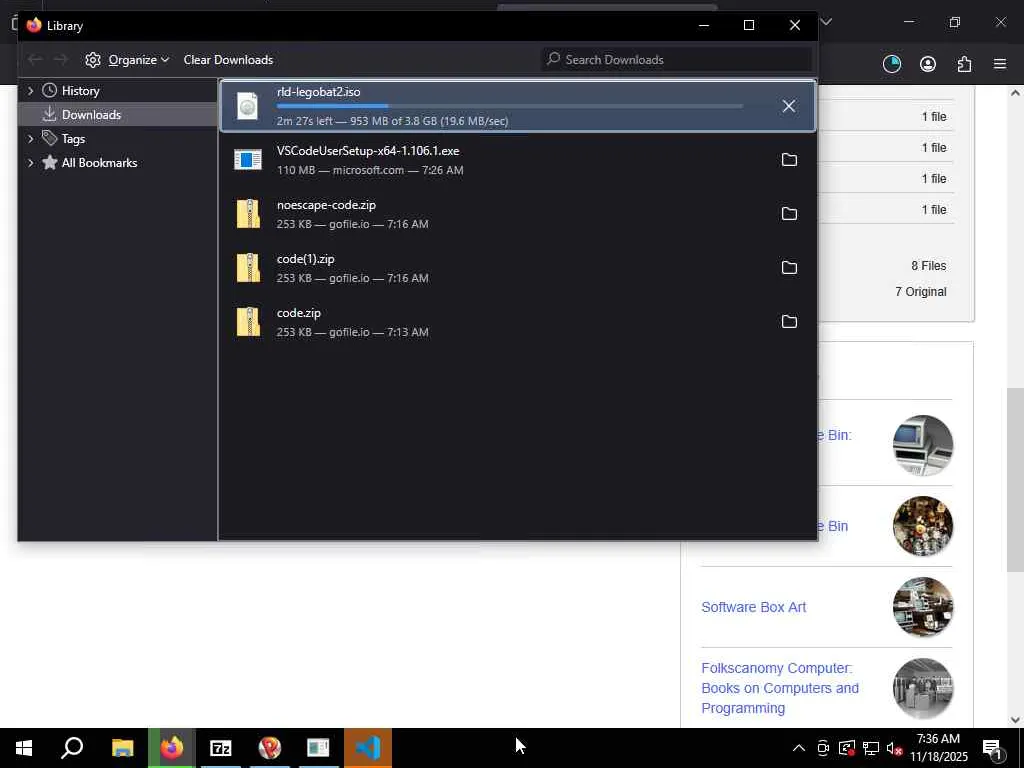The width and height of the screenshot is (1024, 768).
Task: Switch to Firefox in the taskbar
Action: point(171,748)
